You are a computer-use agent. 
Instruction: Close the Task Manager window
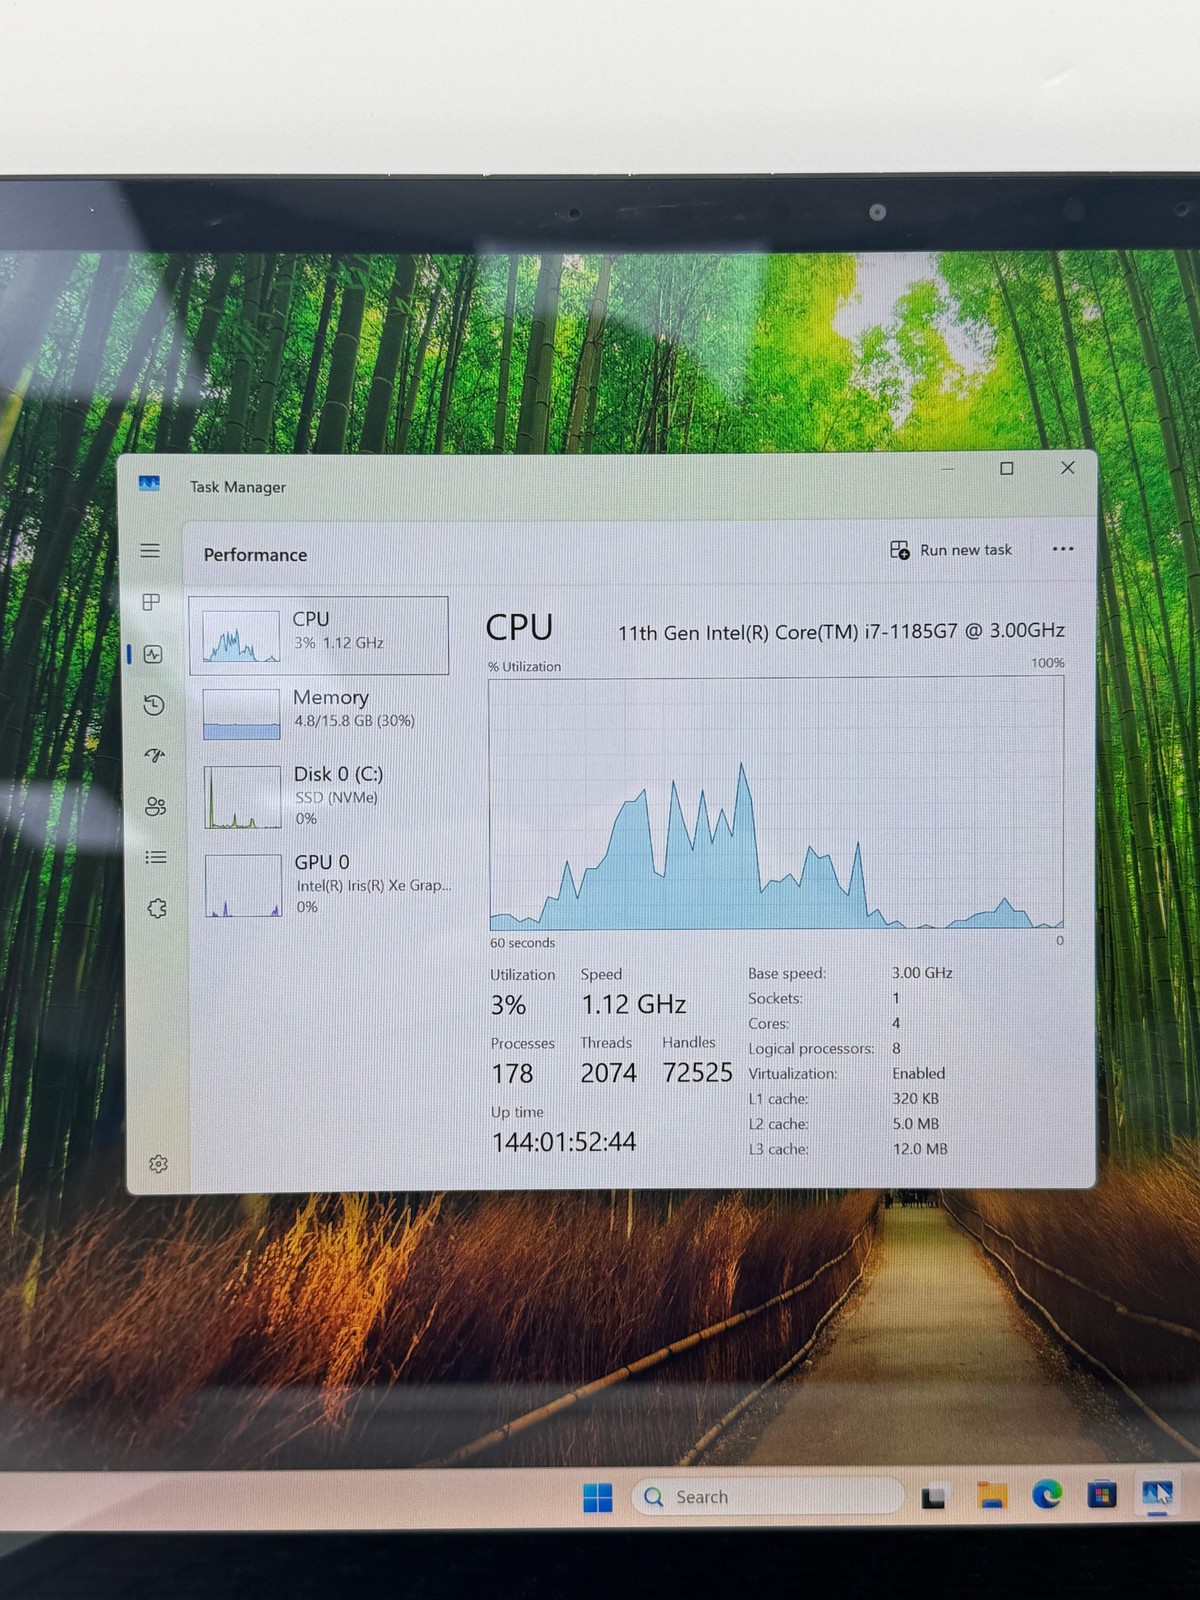pyautogui.click(x=1068, y=467)
